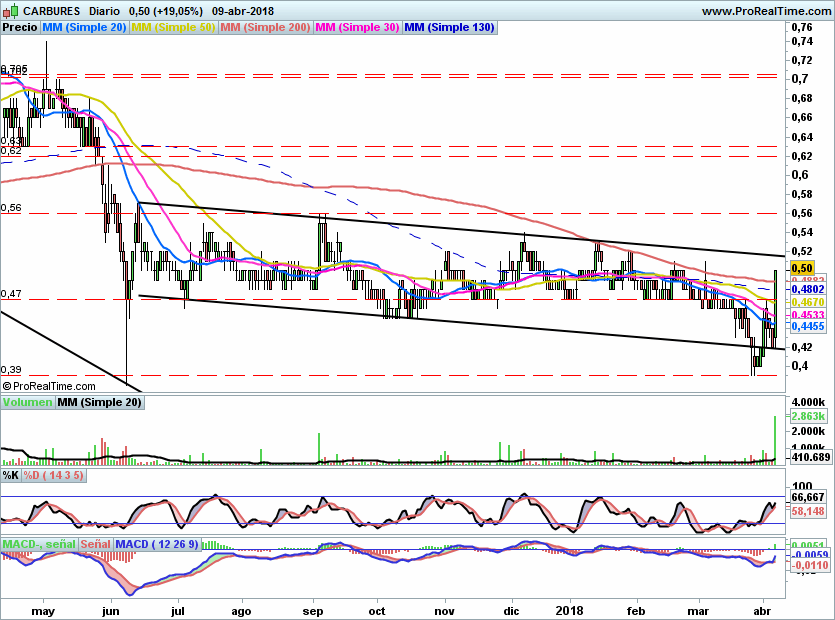
Task: Click the 2018 year marker on time axis
Action: click(x=569, y=610)
